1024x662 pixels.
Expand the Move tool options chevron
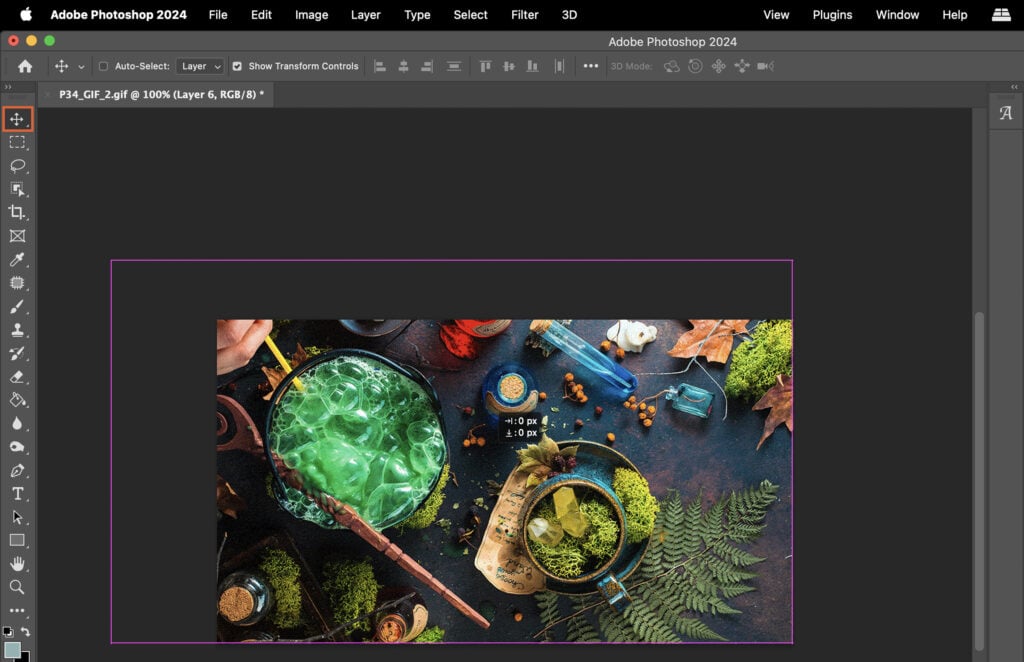point(82,66)
